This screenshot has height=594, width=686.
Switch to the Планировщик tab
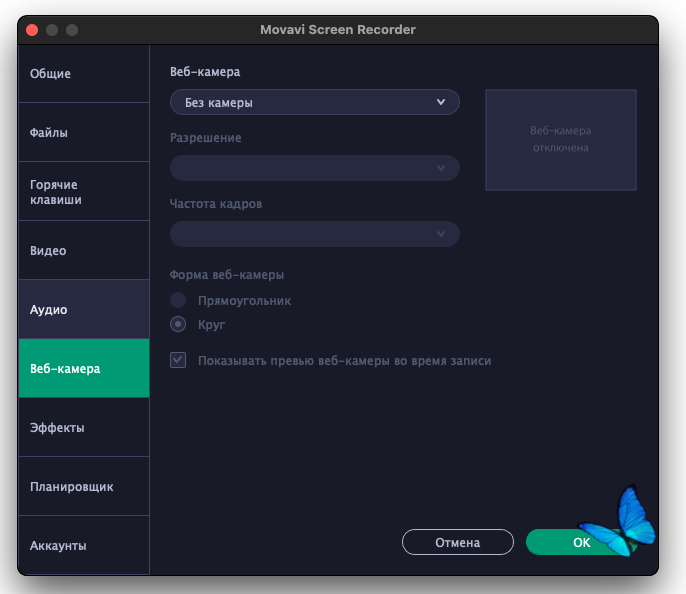point(84,486)
